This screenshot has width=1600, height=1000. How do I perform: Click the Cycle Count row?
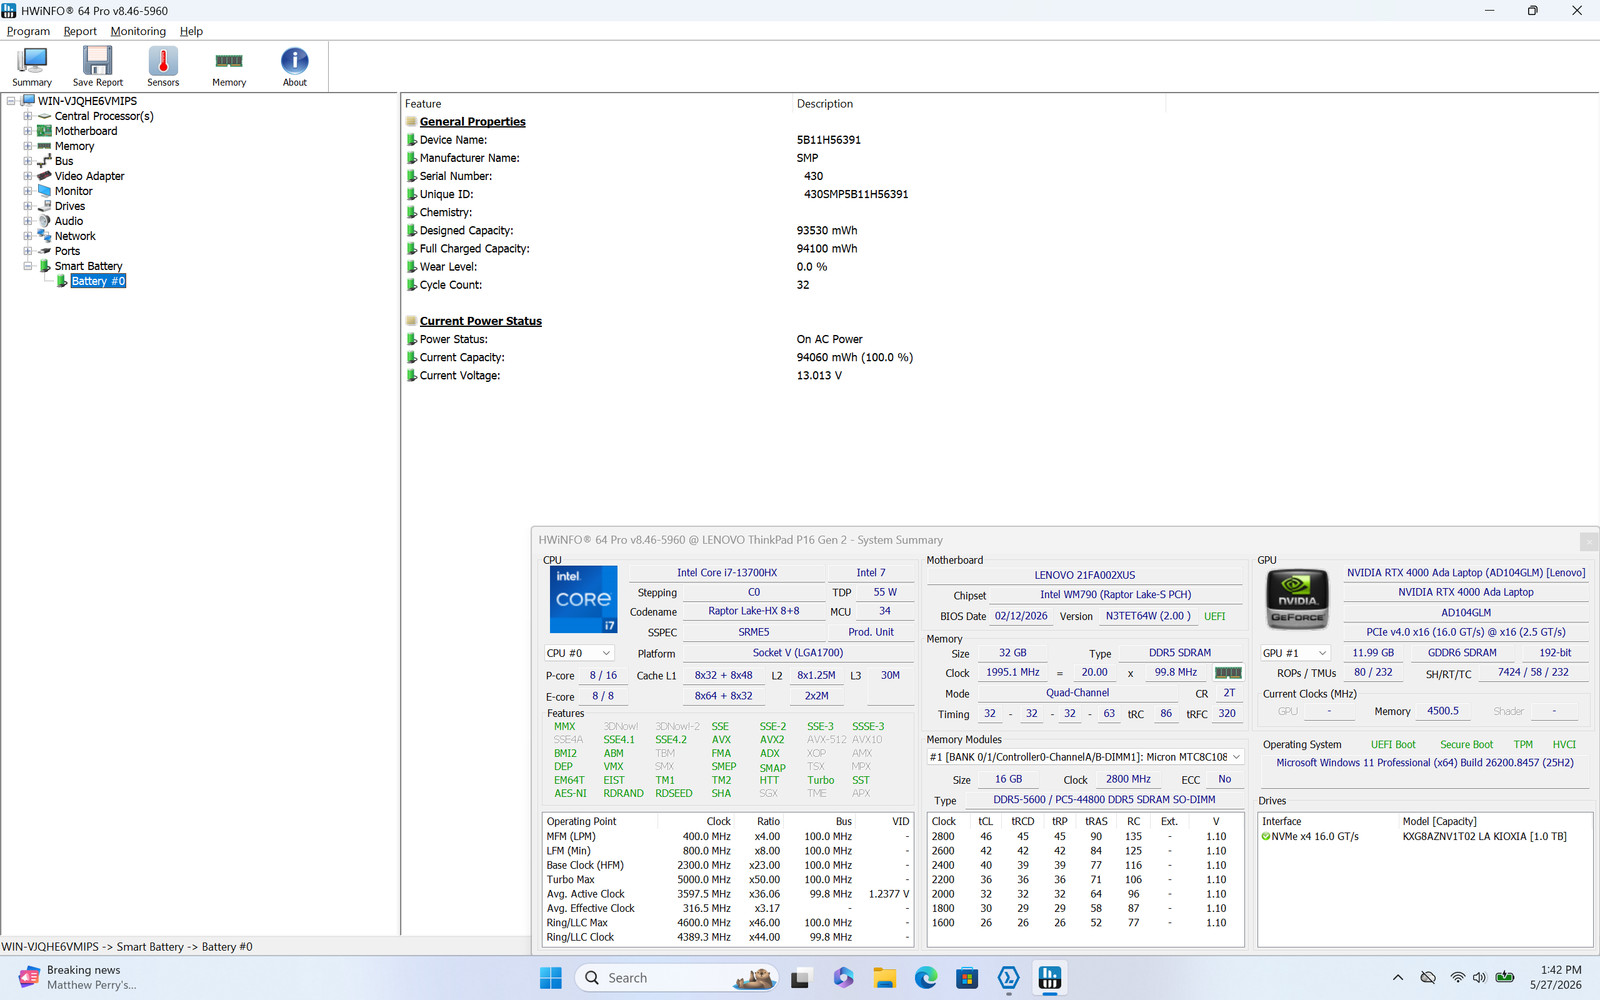(607, 285)
